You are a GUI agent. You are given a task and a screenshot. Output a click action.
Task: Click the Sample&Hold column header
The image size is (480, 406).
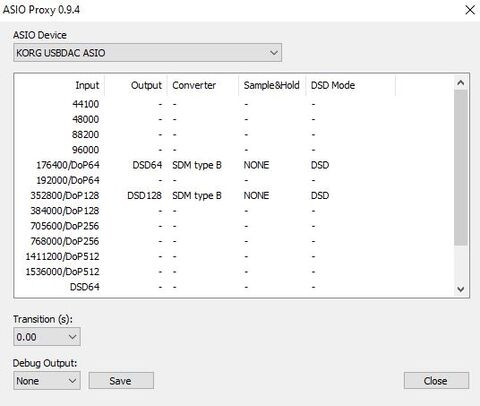(x=272, y=85)
